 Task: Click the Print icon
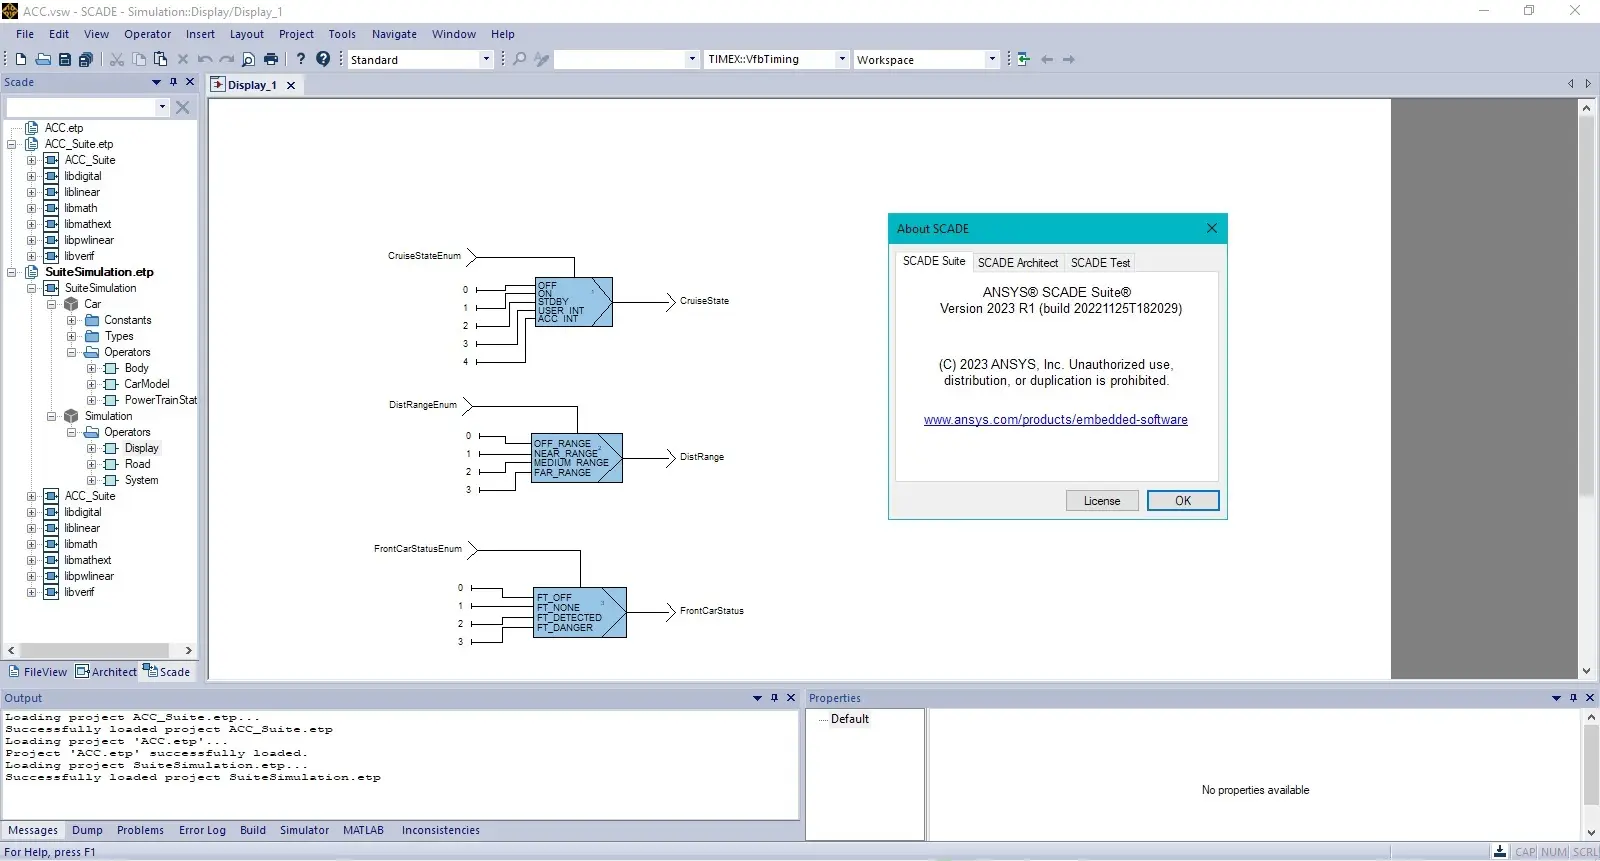coord(270,59)
